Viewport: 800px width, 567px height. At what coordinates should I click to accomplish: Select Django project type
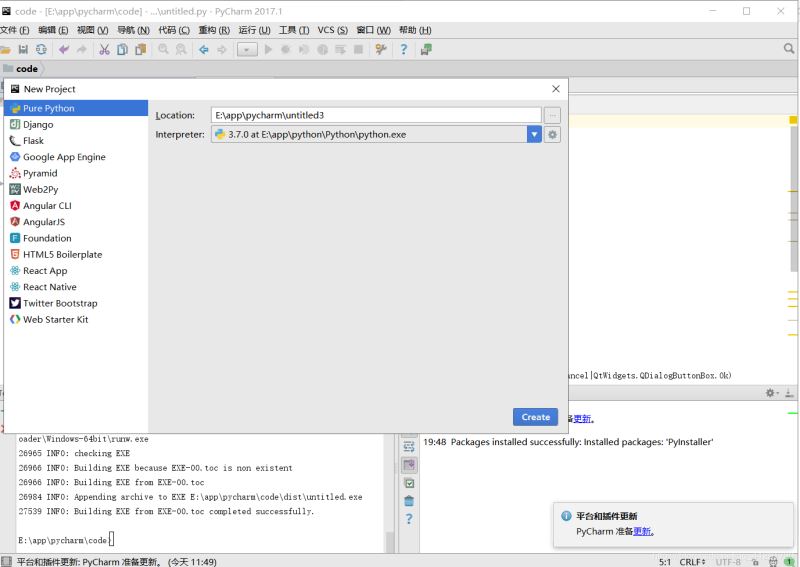pos(76,125)
